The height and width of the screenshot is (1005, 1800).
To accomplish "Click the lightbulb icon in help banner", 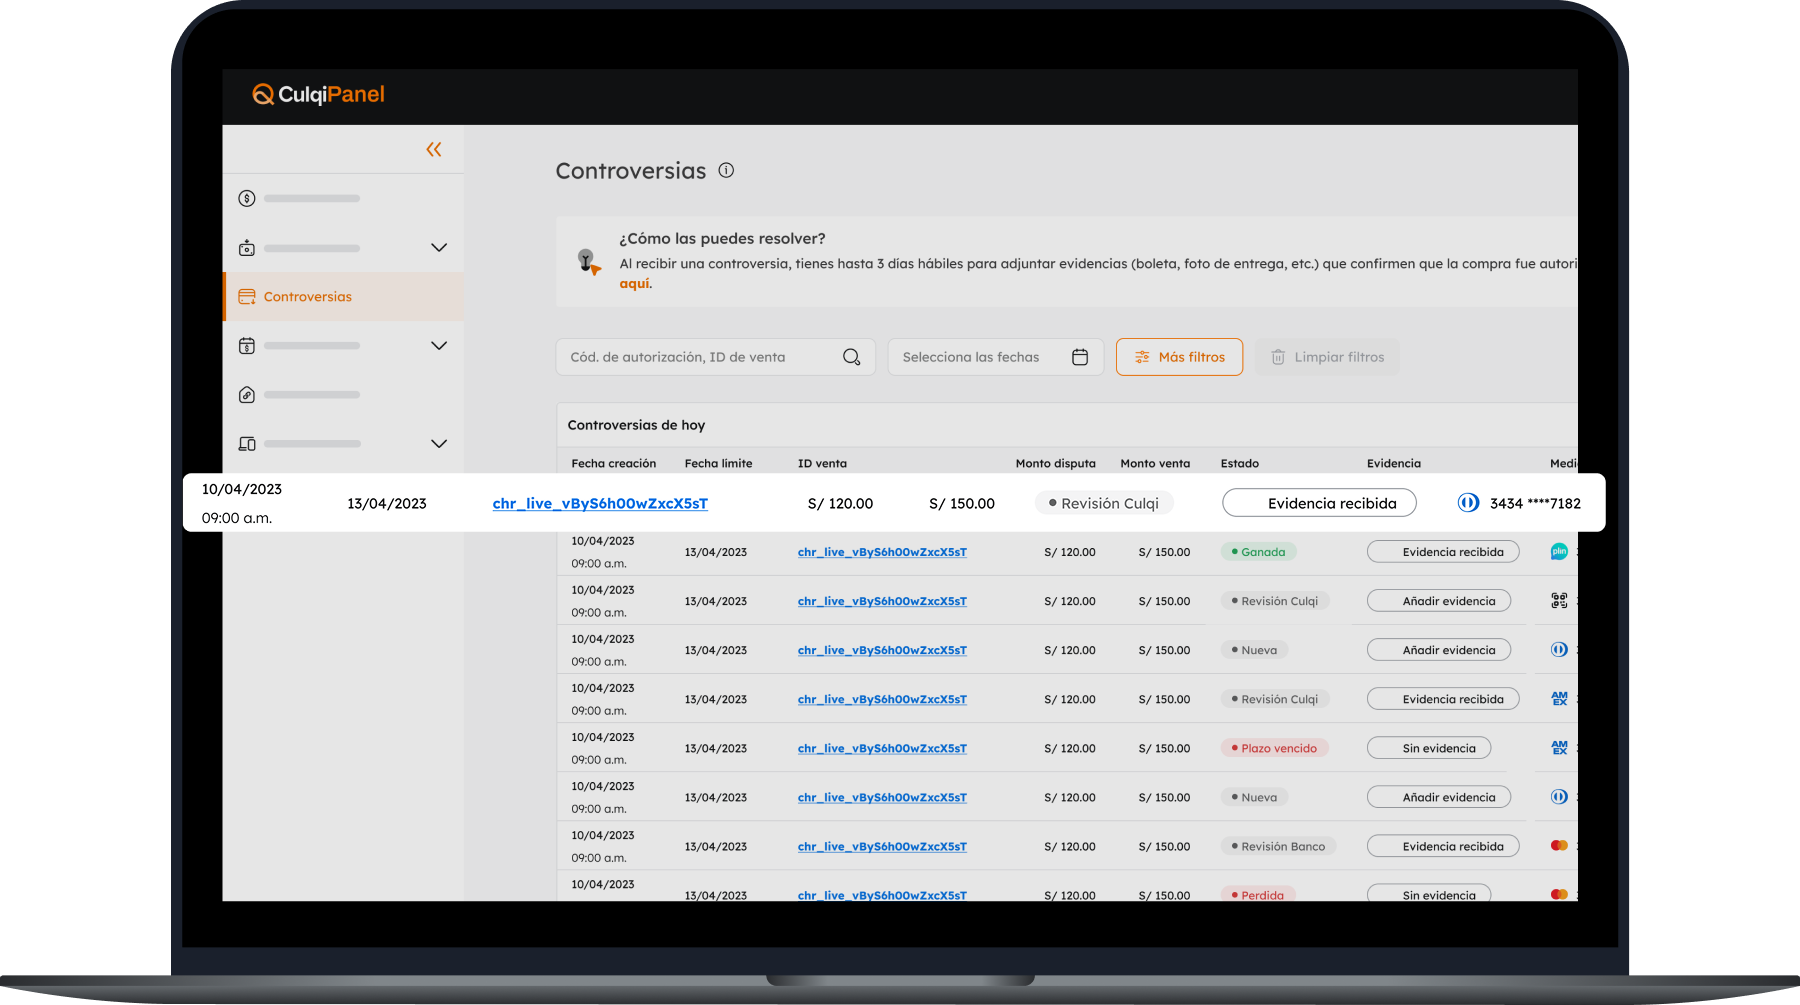I will [588, 261].
